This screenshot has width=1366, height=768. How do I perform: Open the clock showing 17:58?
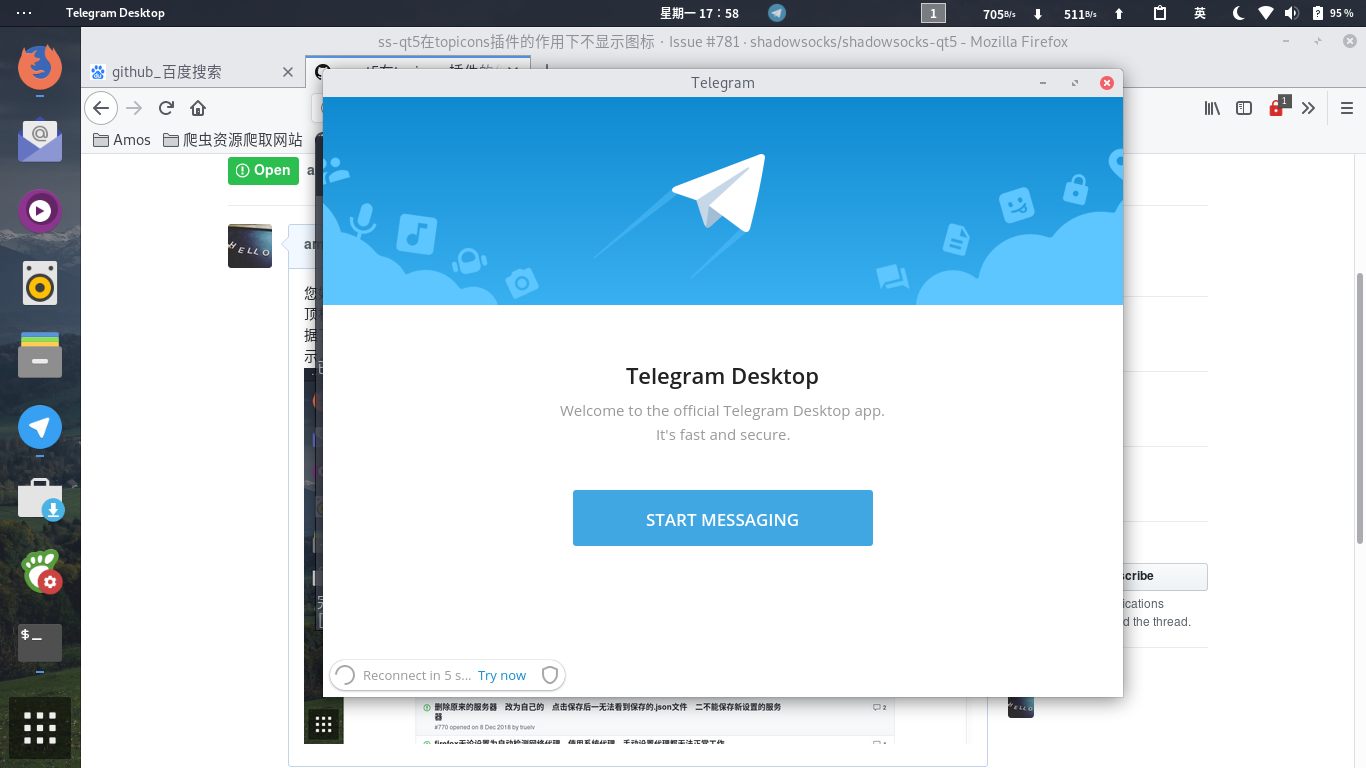point(699,13)
